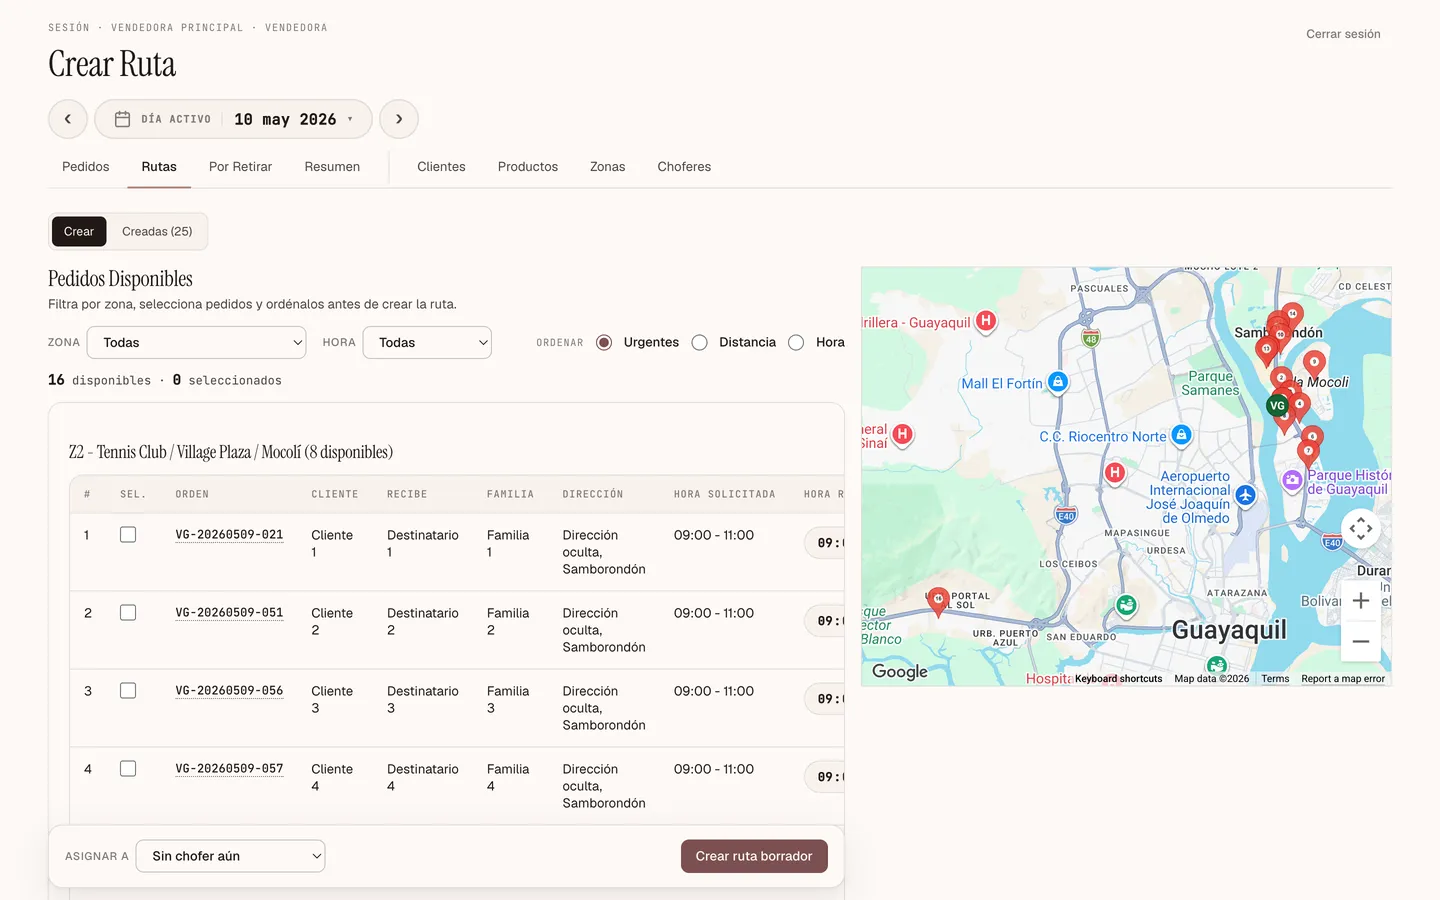Open the Resumen tab
Screen dimensions: 1440x900
tap(332, 167)
